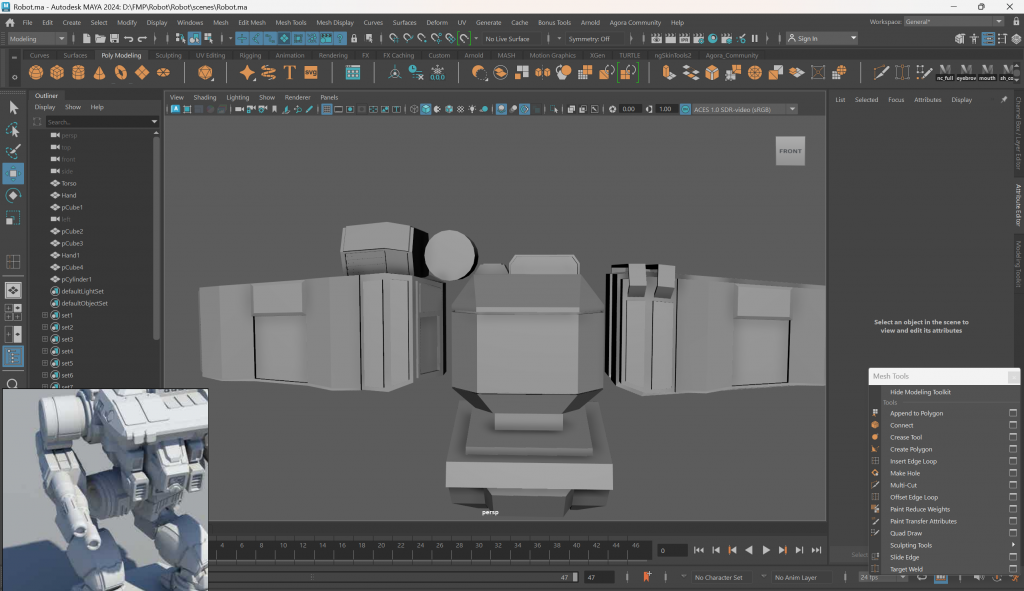The width and height of the screenshot is (1024, 591).
Task: Switch to the Sculpting shelf tab
Action: click(x=168, y=56)
